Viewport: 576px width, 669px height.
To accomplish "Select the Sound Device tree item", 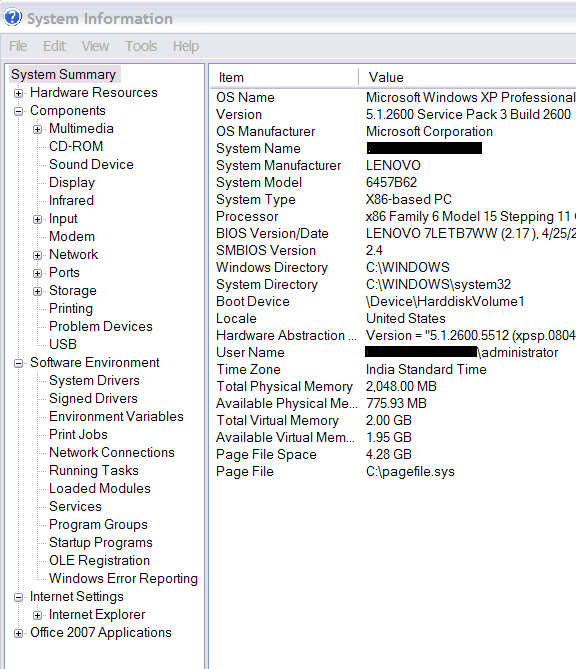I will tap(91, 164).
